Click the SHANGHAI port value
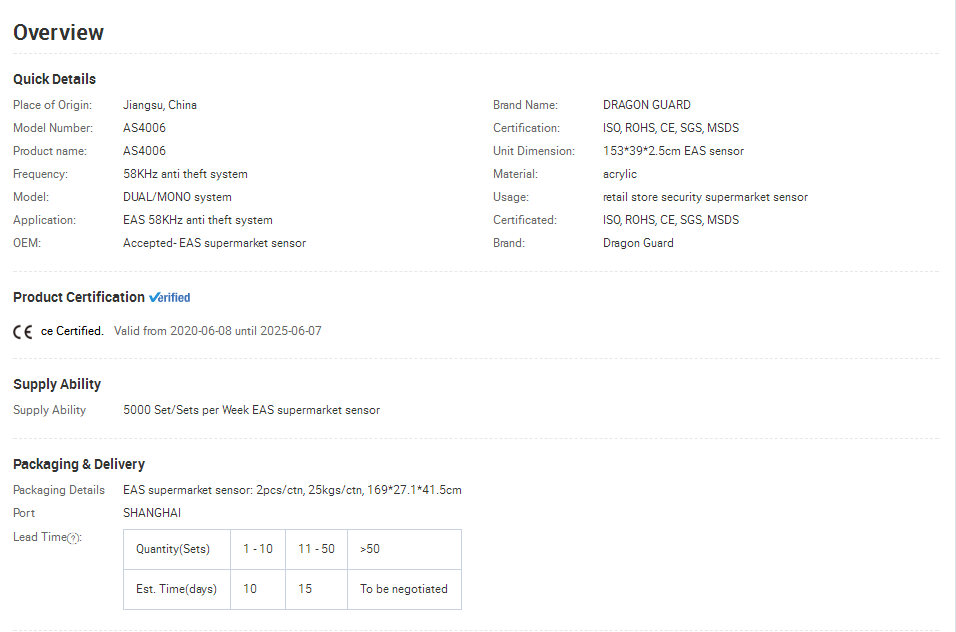This screenshot has width=956, height=632. [x=152, y=513]
